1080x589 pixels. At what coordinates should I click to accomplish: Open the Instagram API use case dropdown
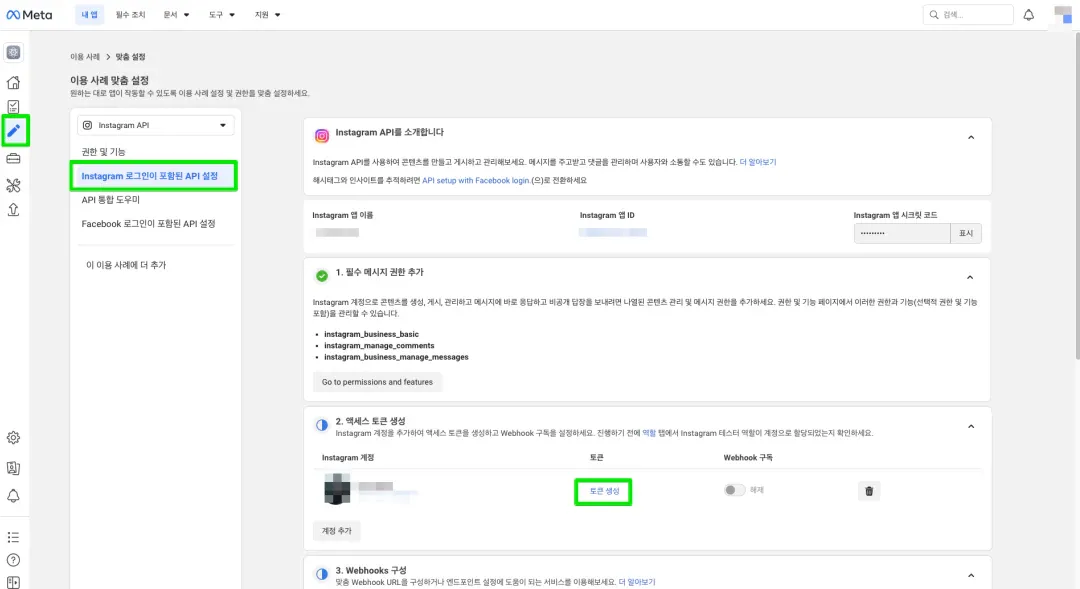click(156, 125)
